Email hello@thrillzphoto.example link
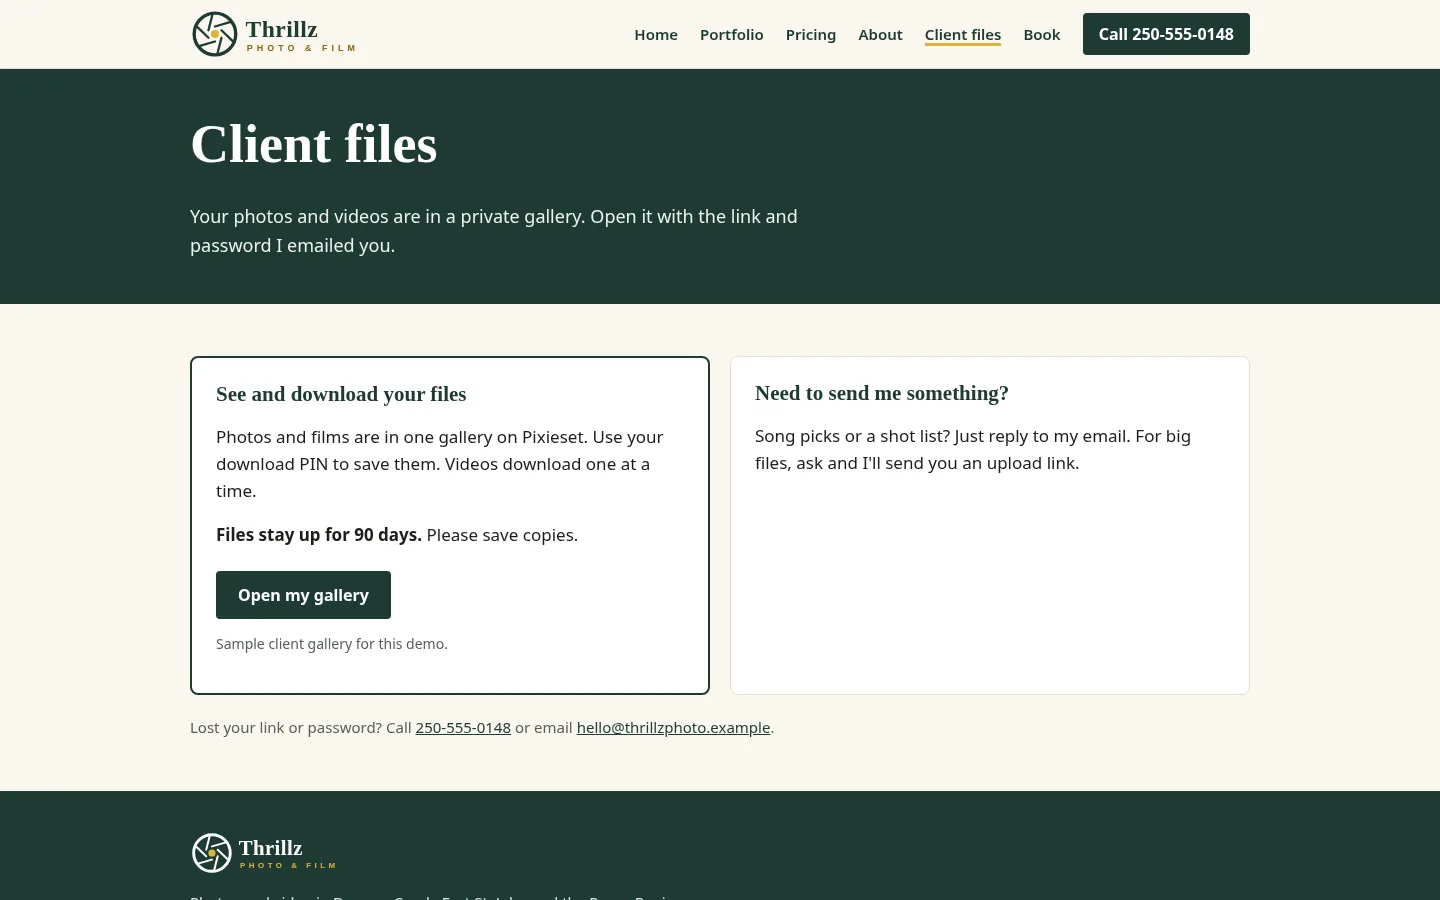 (673, 728)
